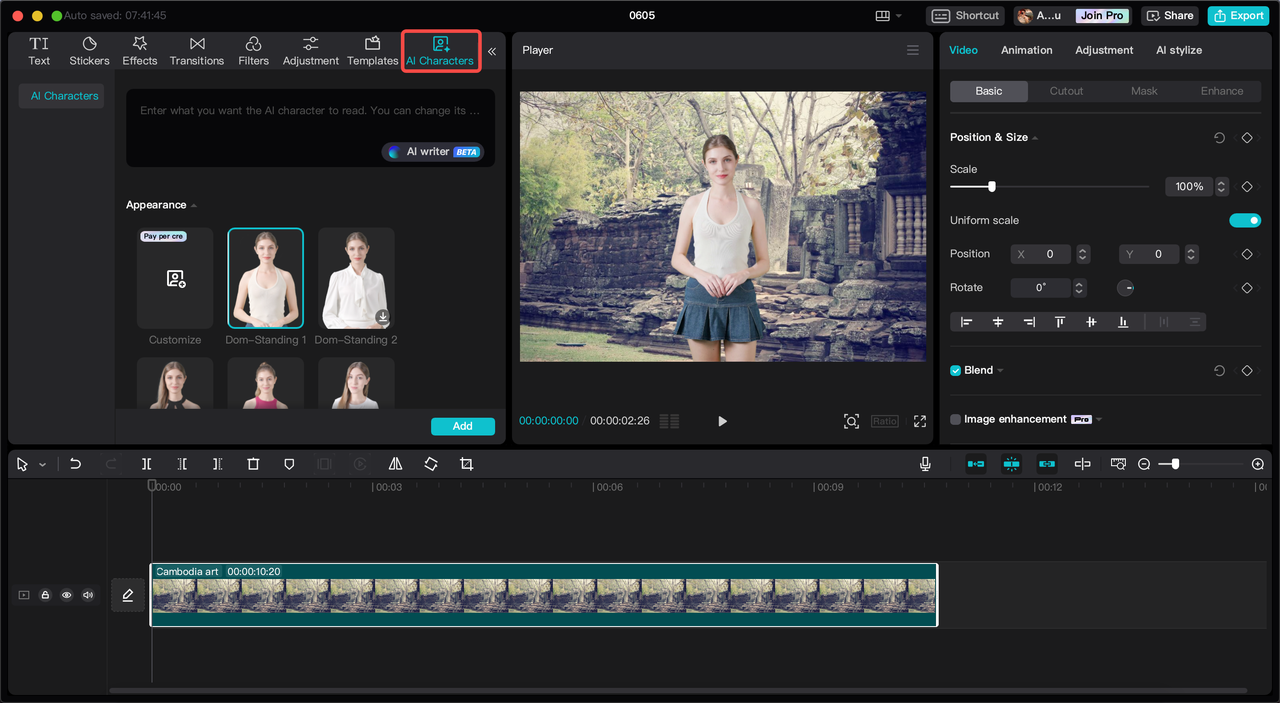Toggle the Uniform scale switch
Viewport: 1280px width, 703px height.
click(x=1245, y=220)
